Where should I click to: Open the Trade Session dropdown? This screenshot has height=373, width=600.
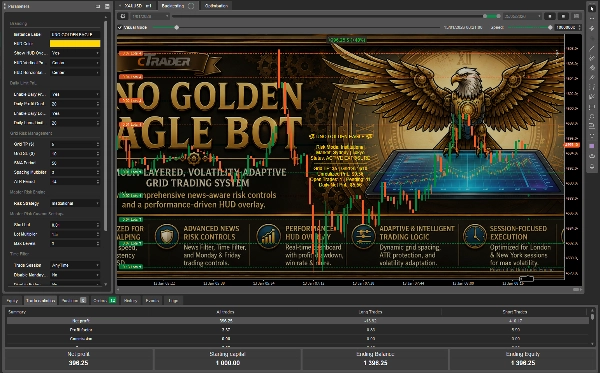coord(75,265)
